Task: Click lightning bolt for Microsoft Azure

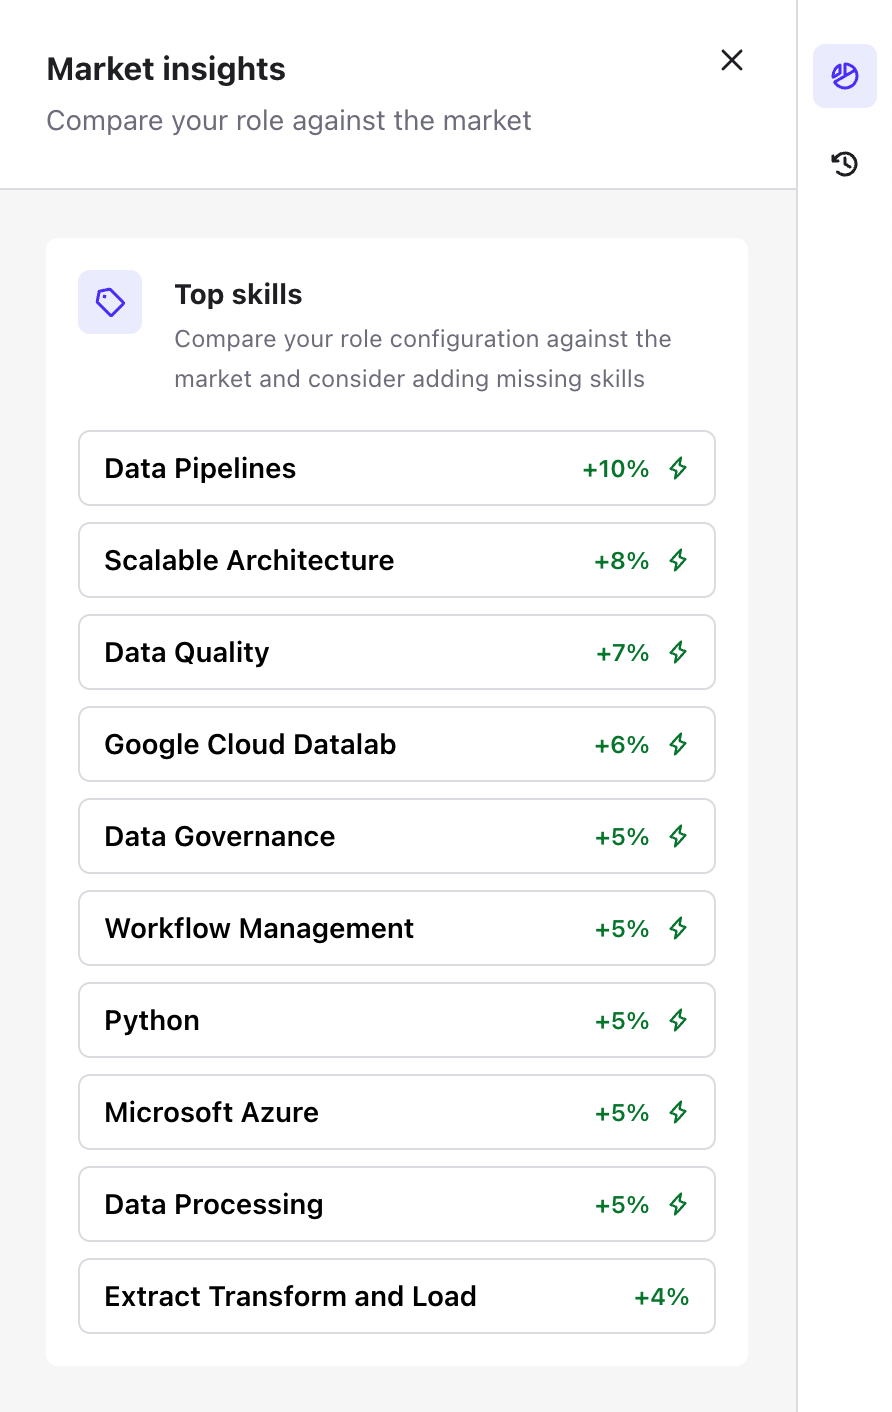Action: pos(678,1112)
